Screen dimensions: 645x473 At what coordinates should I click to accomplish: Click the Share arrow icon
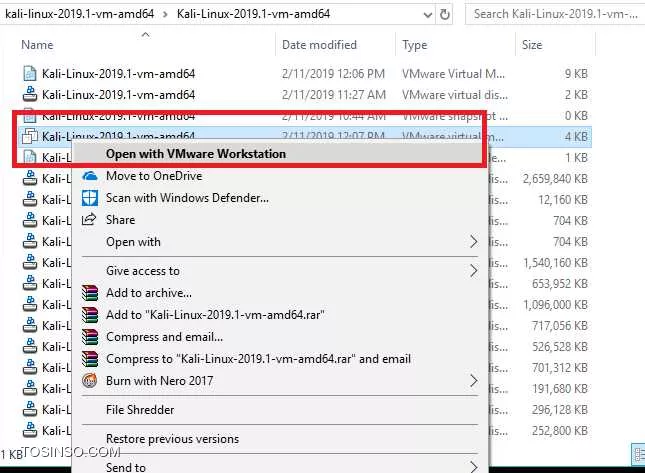[x=89, y=219]
